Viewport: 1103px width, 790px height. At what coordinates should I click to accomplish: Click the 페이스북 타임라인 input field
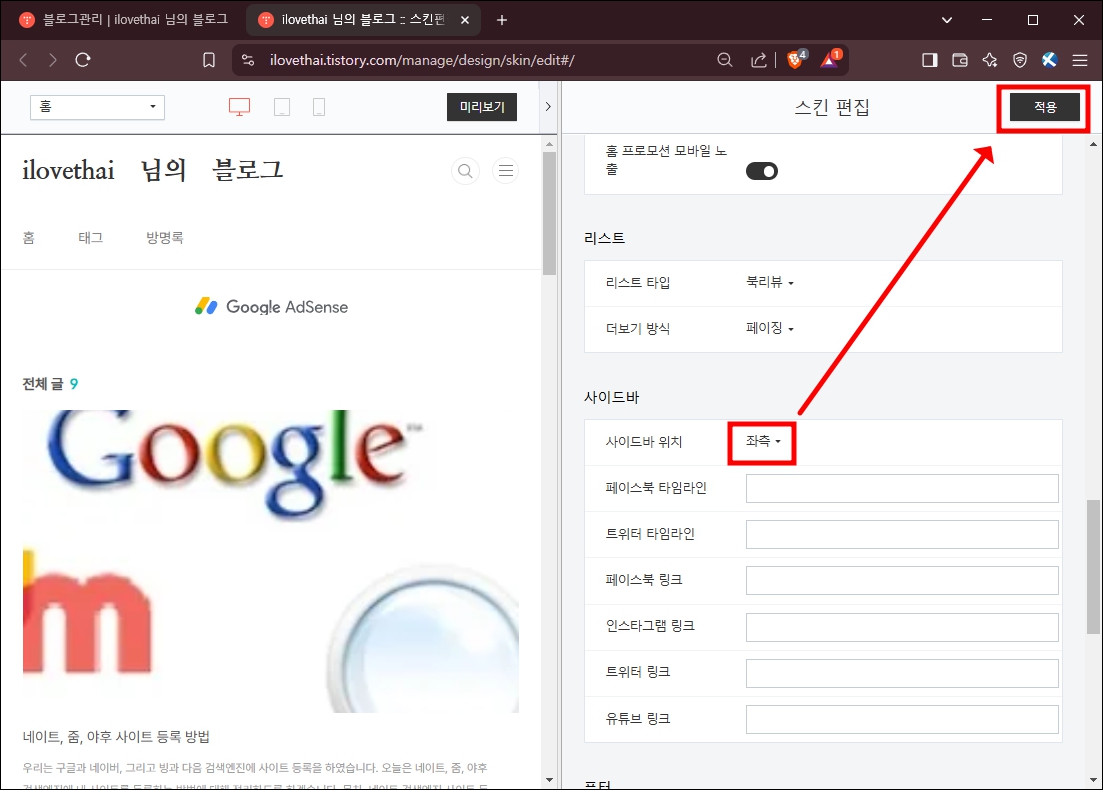[902, 488]
